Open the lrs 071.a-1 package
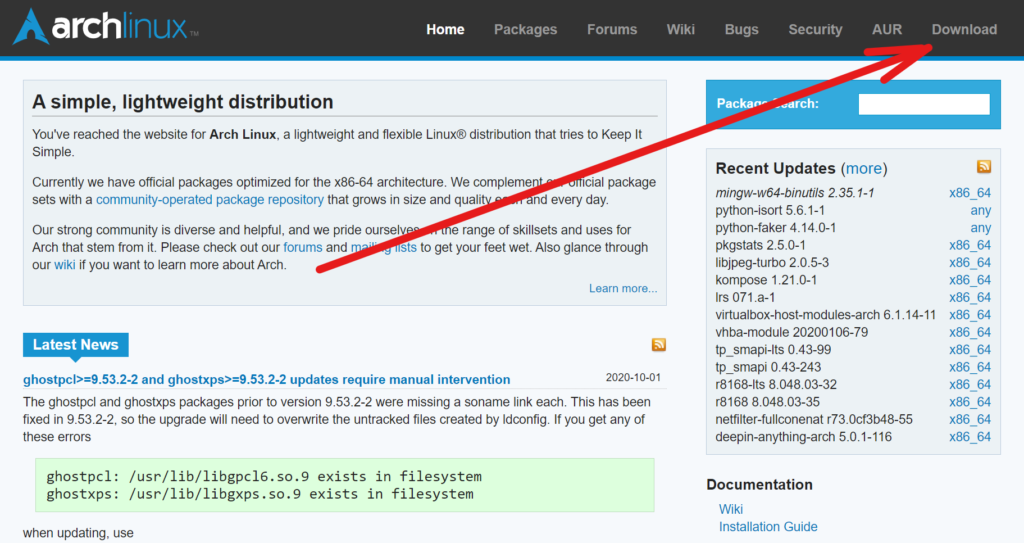The height and width of the screenshot is (543, 1024). 745,297
